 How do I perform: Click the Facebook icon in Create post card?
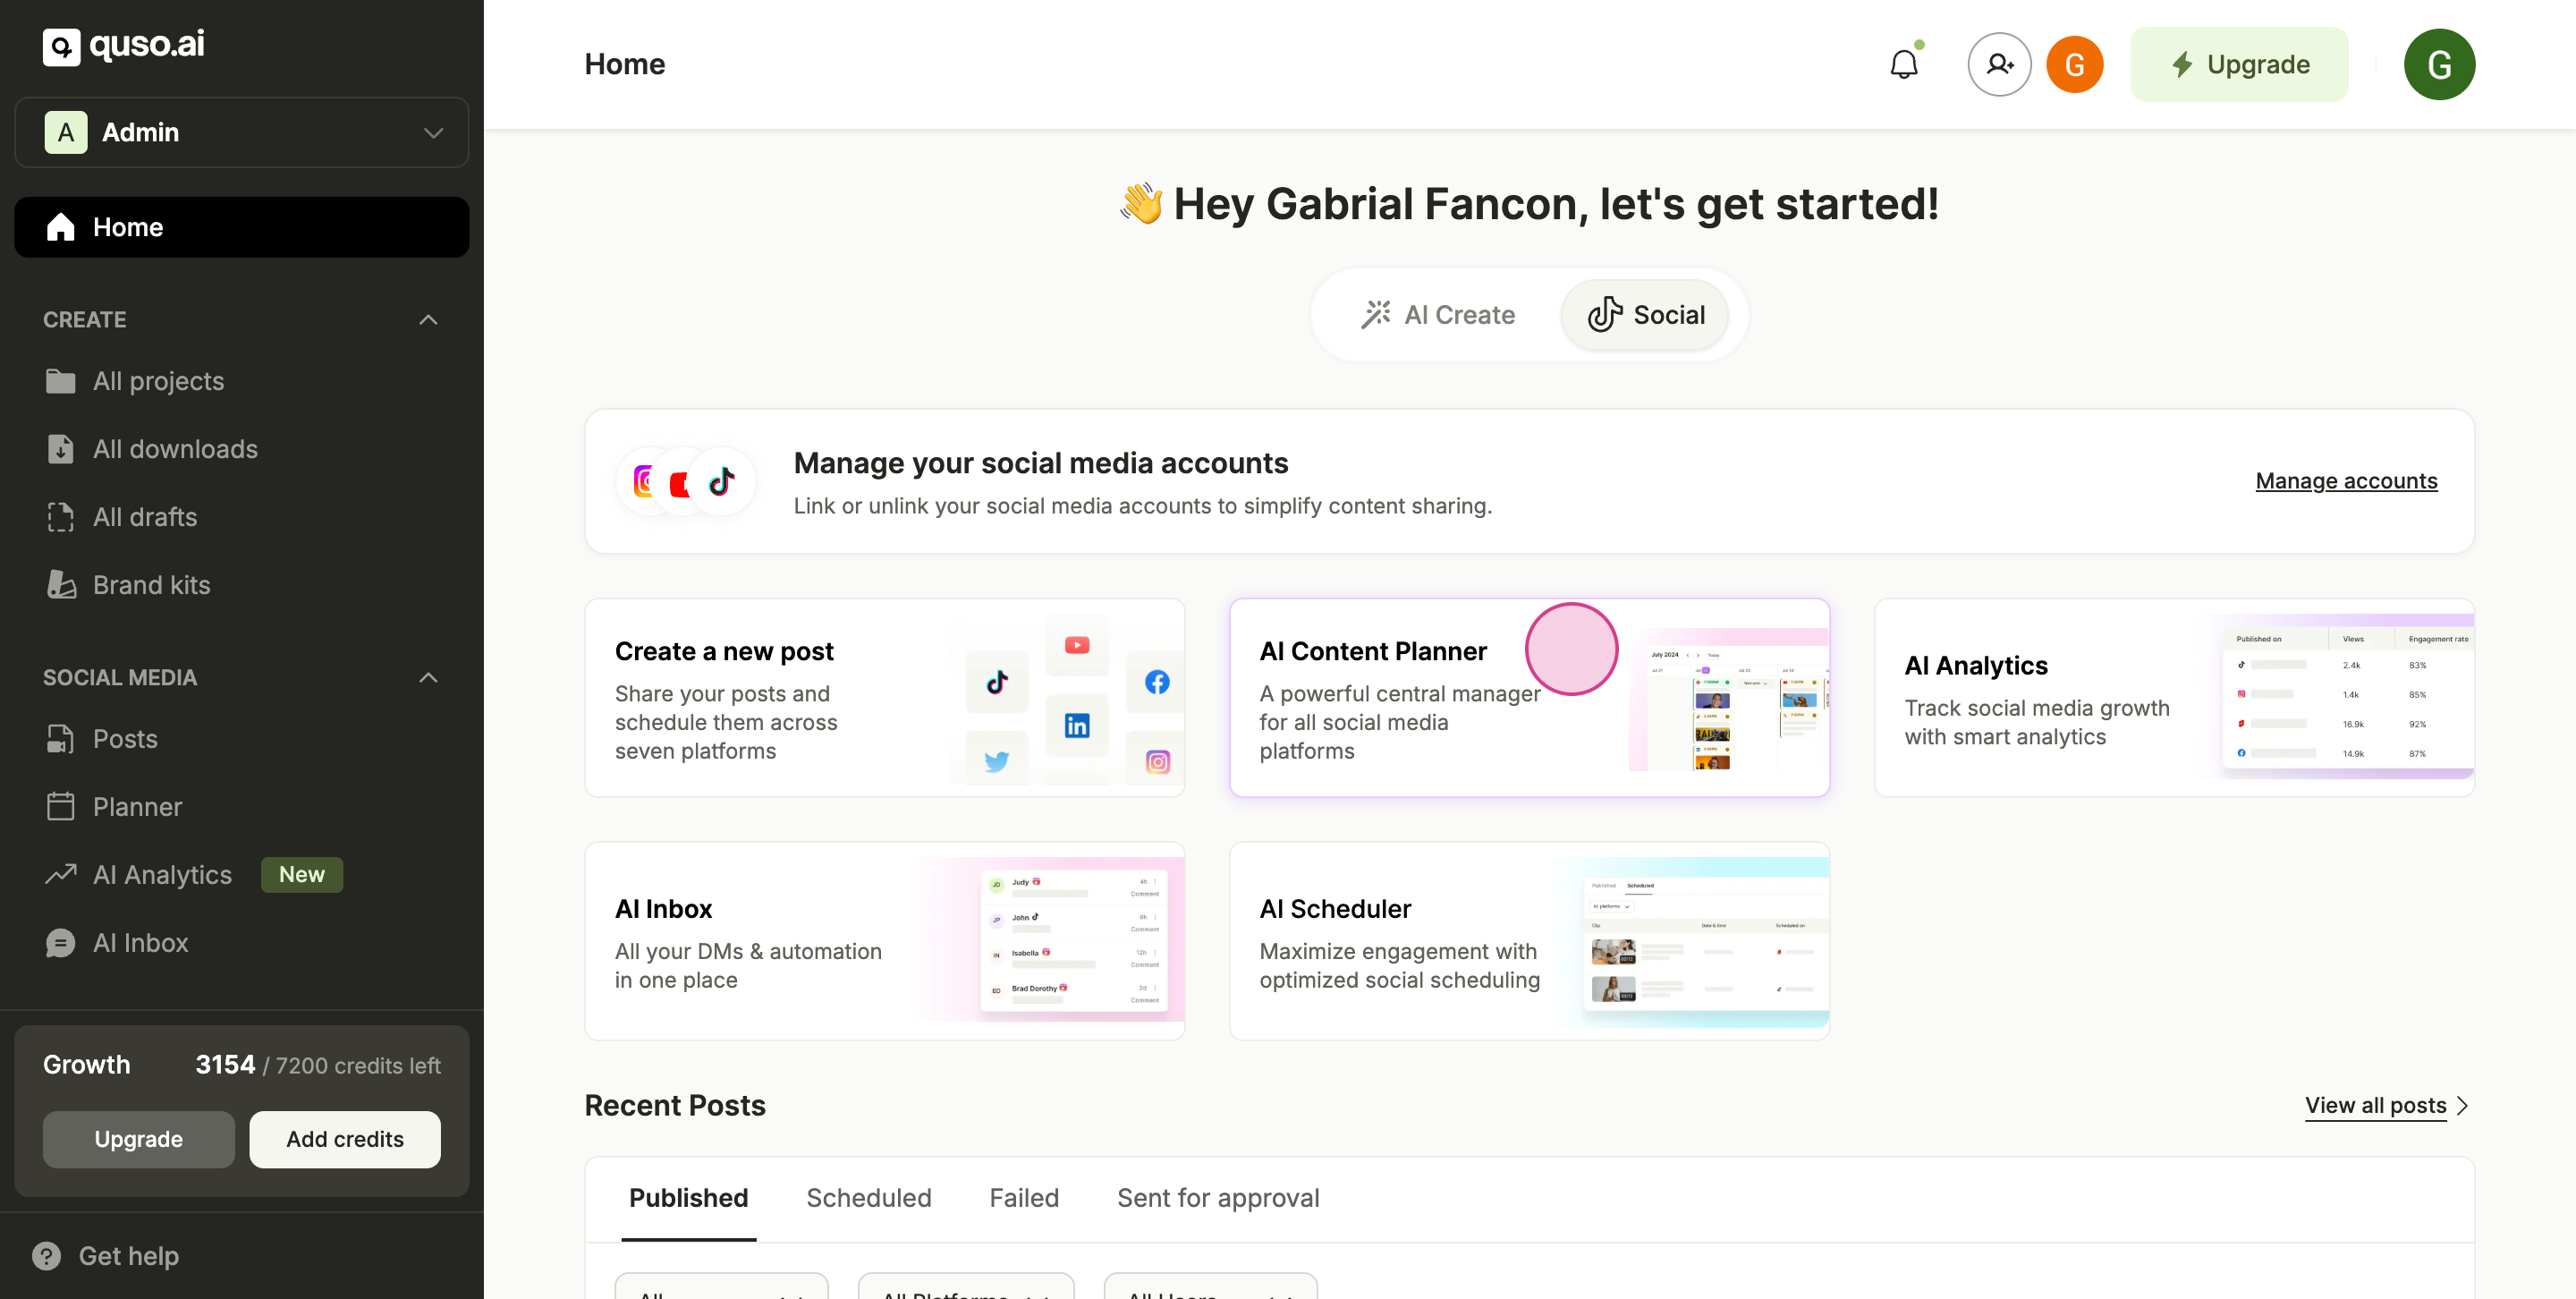[x=1157, y=683]
